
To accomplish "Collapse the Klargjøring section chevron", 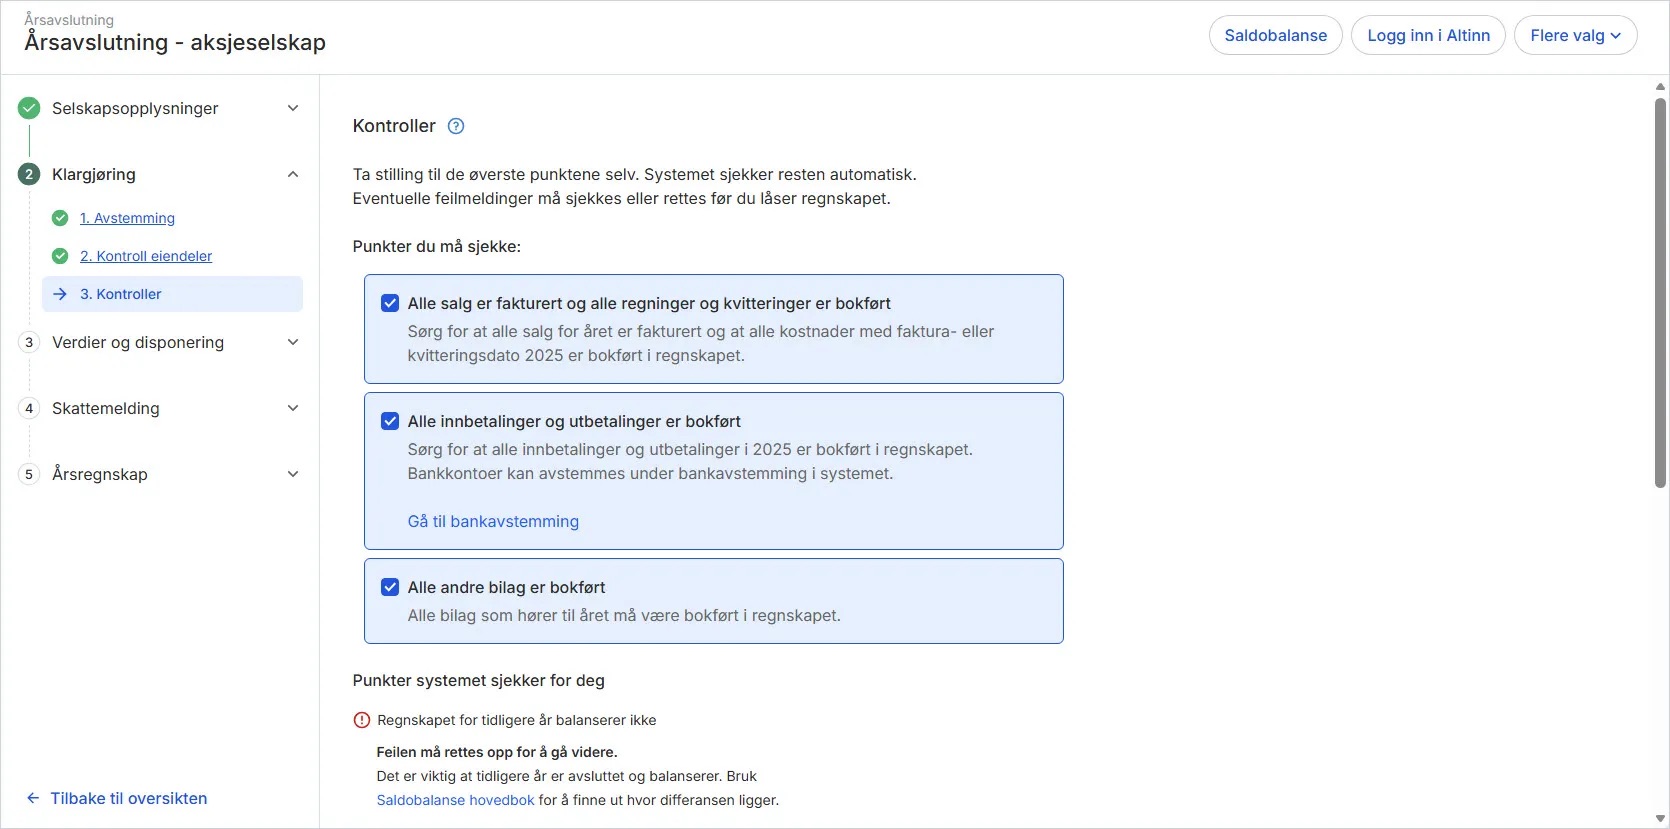I will [293, 174].
